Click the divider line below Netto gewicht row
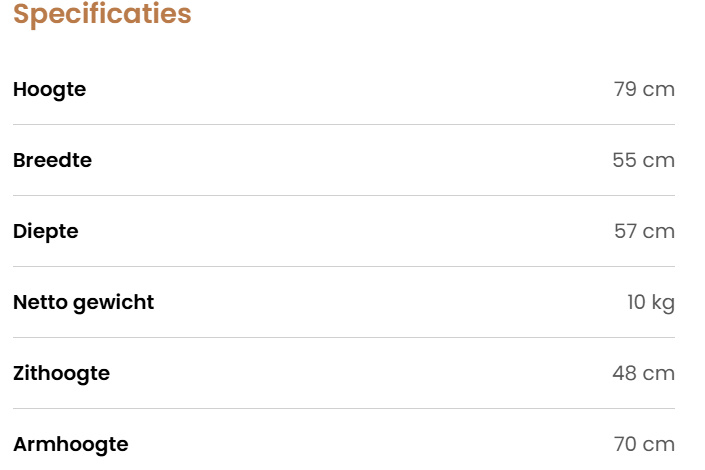Screen dimensions: 705x470 tap(344, 338)
